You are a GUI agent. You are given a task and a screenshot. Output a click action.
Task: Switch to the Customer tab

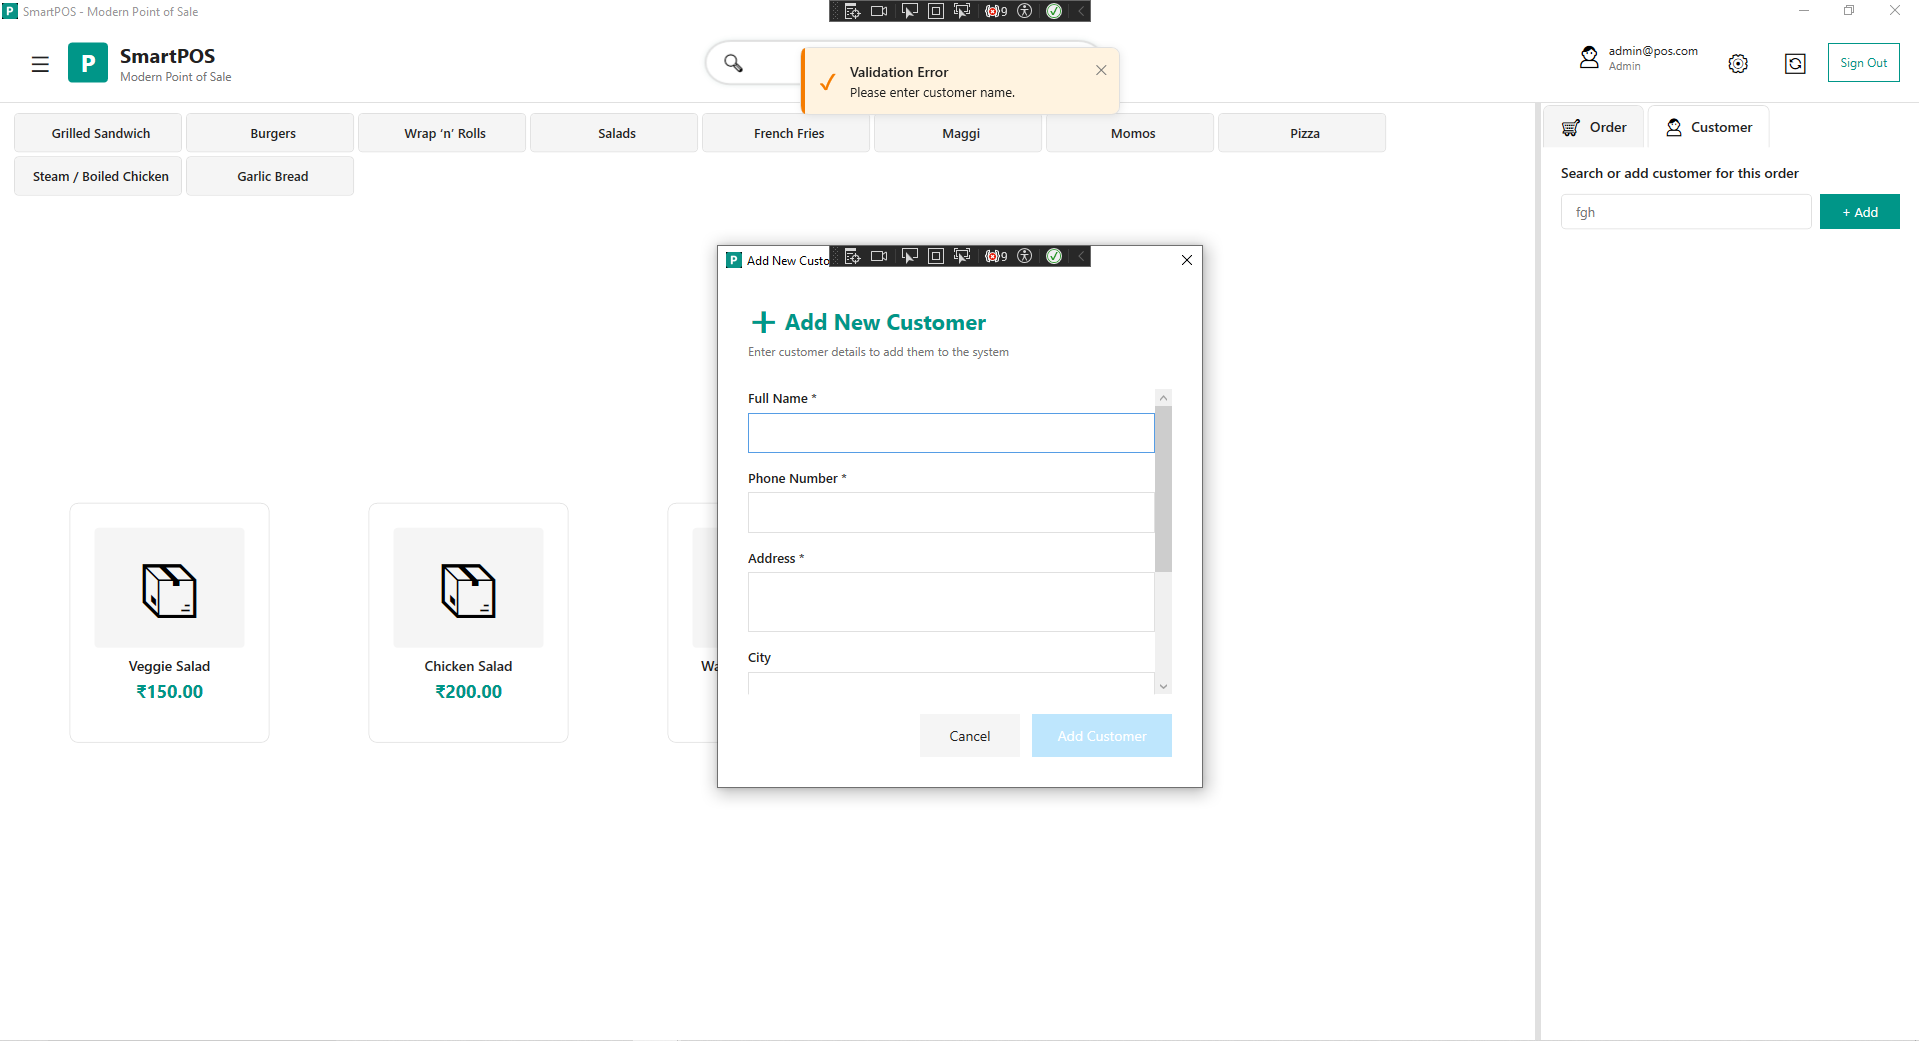[1708, 127]
